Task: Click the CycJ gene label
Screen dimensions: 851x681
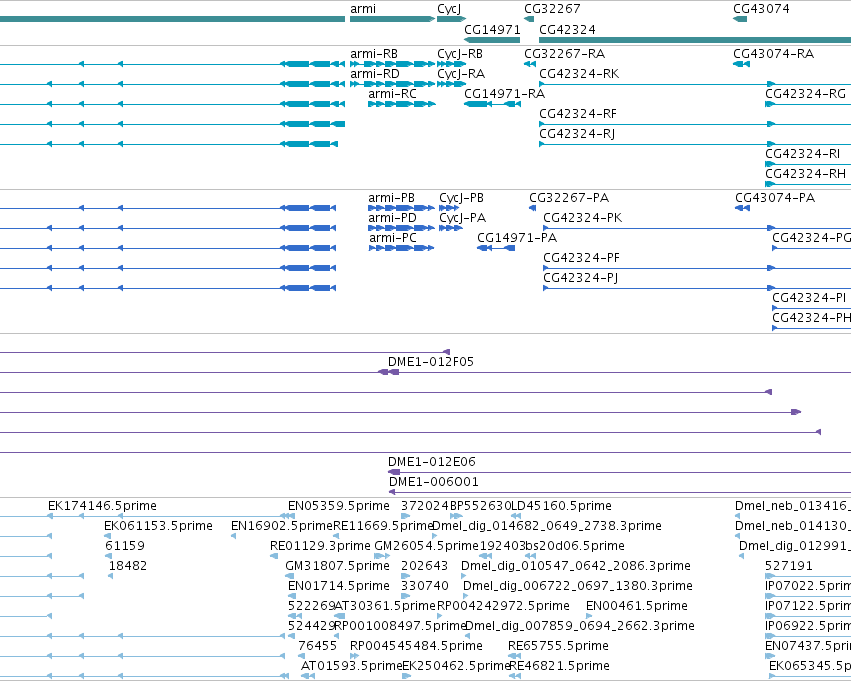Action: click(449, 9)
